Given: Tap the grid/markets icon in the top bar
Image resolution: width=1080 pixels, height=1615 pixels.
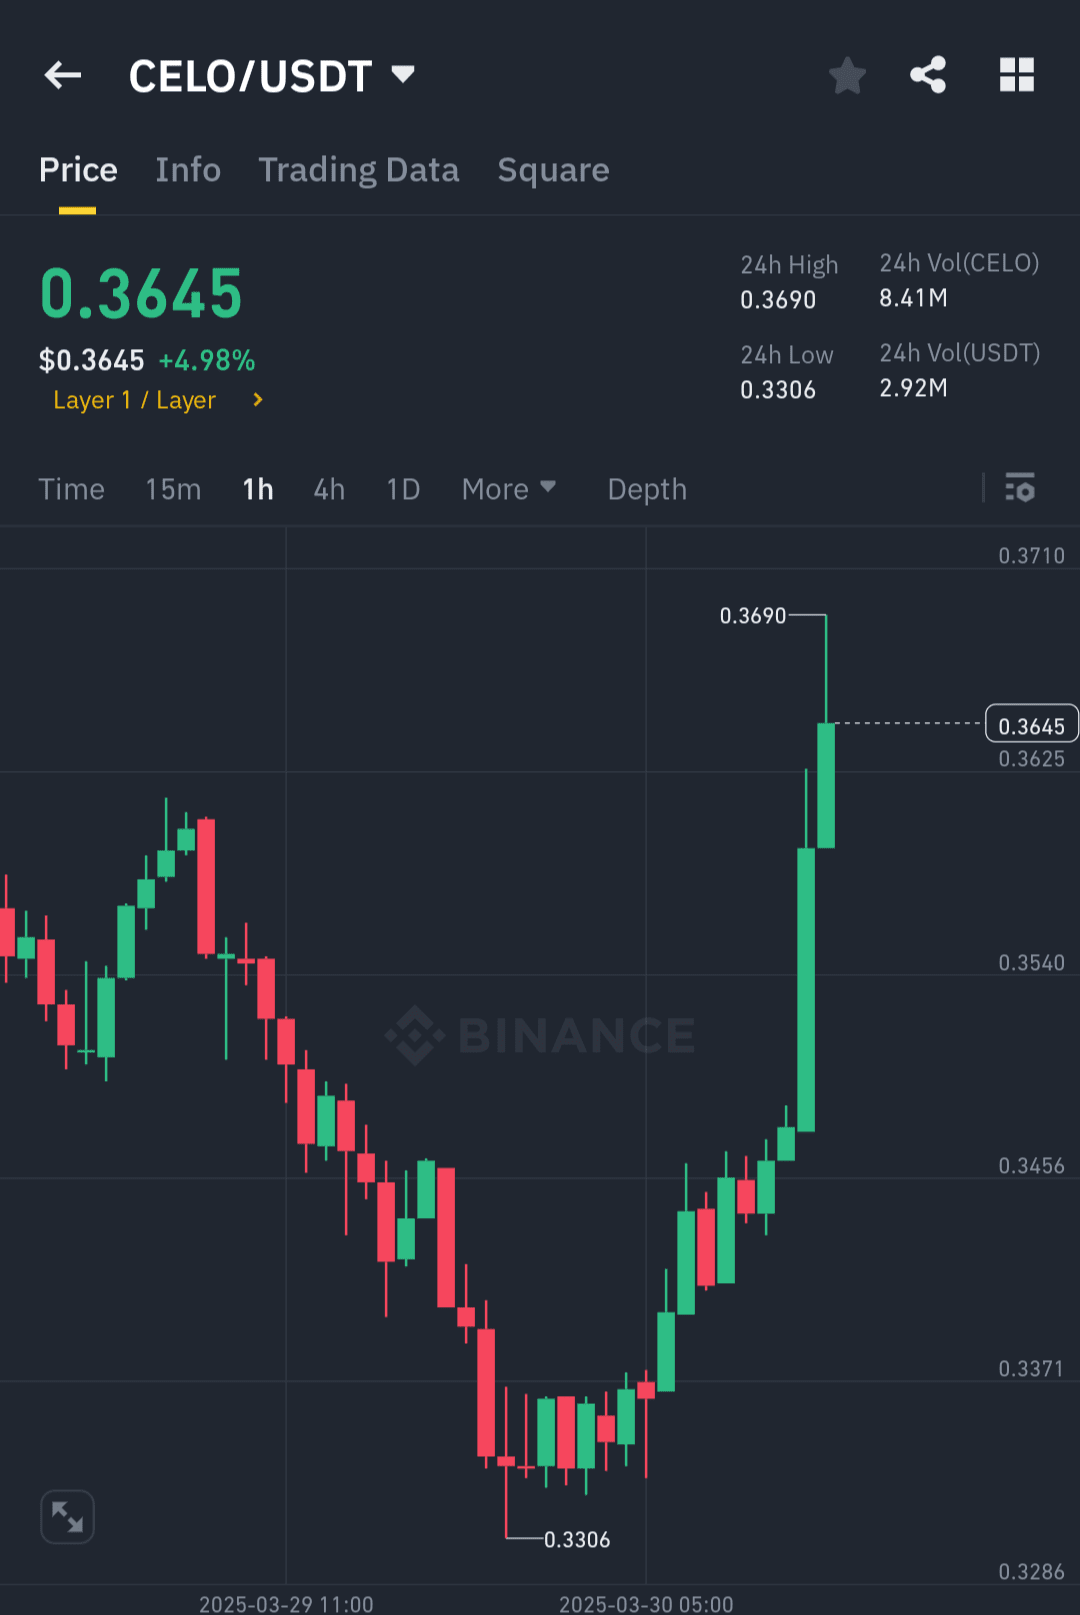Looking at the screenshot, I should (x=1017, y=75).
